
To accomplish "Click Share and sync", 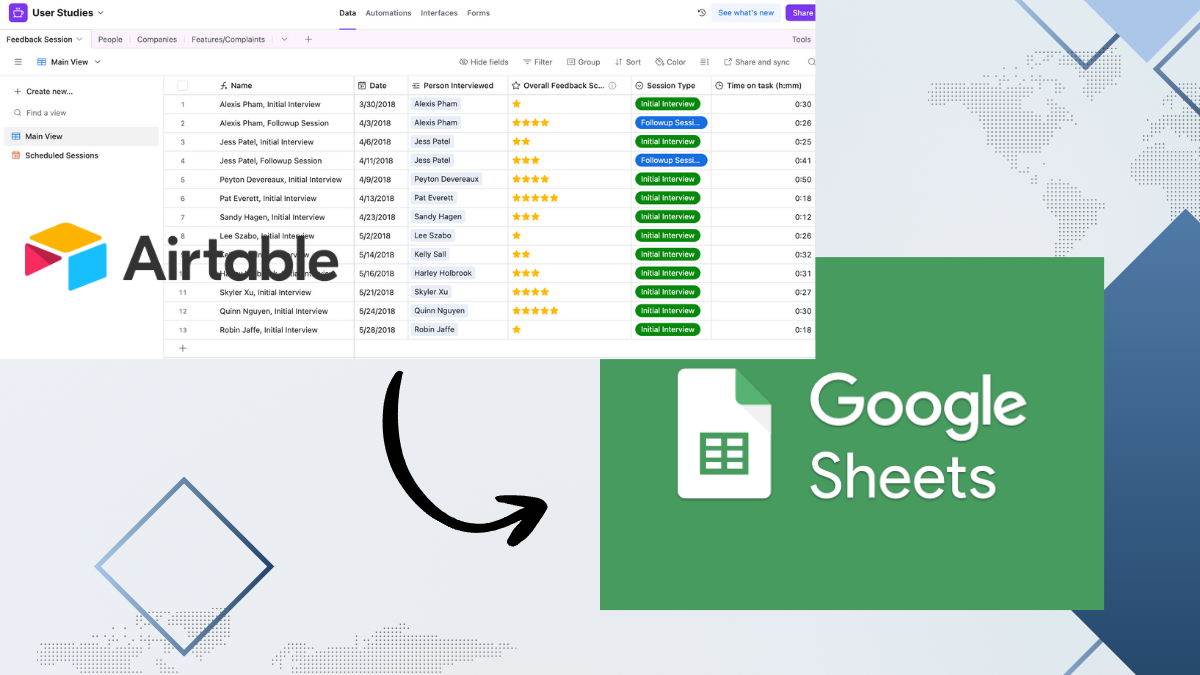I will (756, 62).
